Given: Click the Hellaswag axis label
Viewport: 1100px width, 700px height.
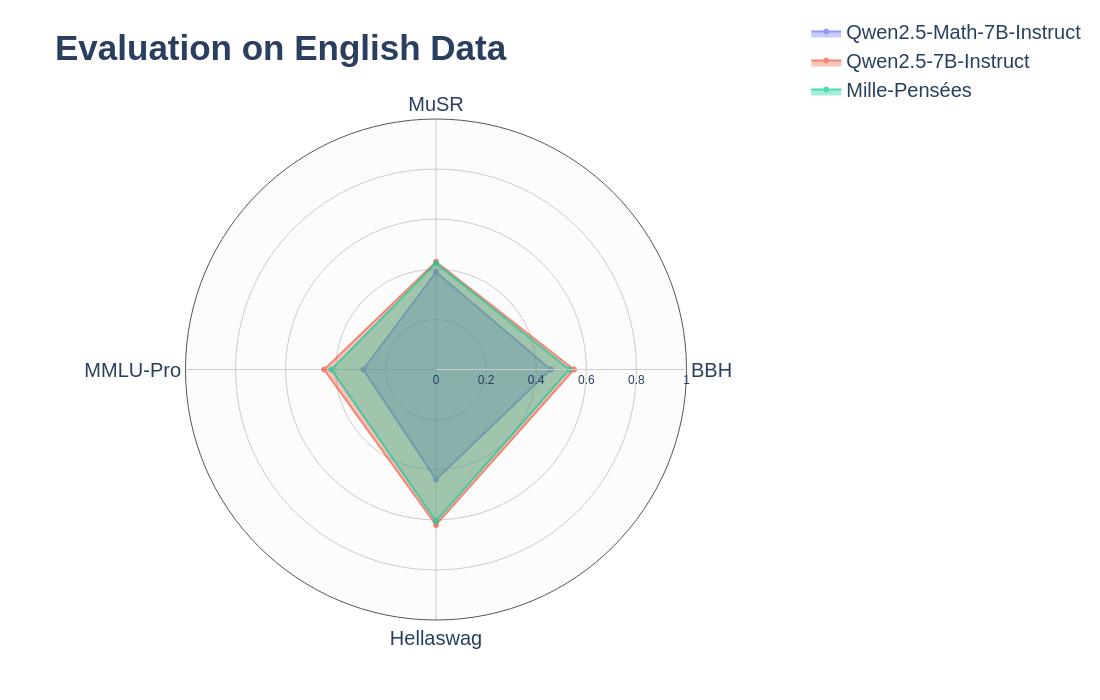Looking at the screenshot, I should [436, 638].
